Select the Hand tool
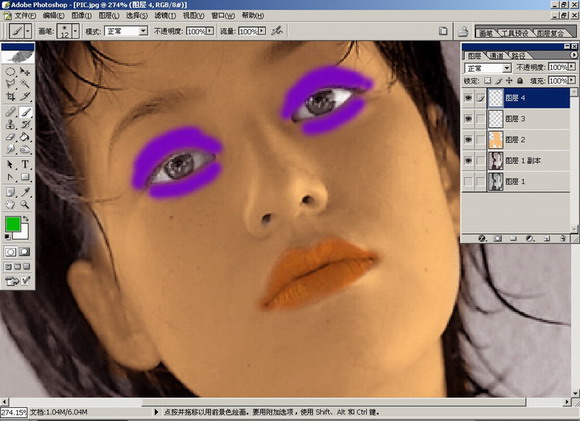580x421 pixels. coord(11,204)
